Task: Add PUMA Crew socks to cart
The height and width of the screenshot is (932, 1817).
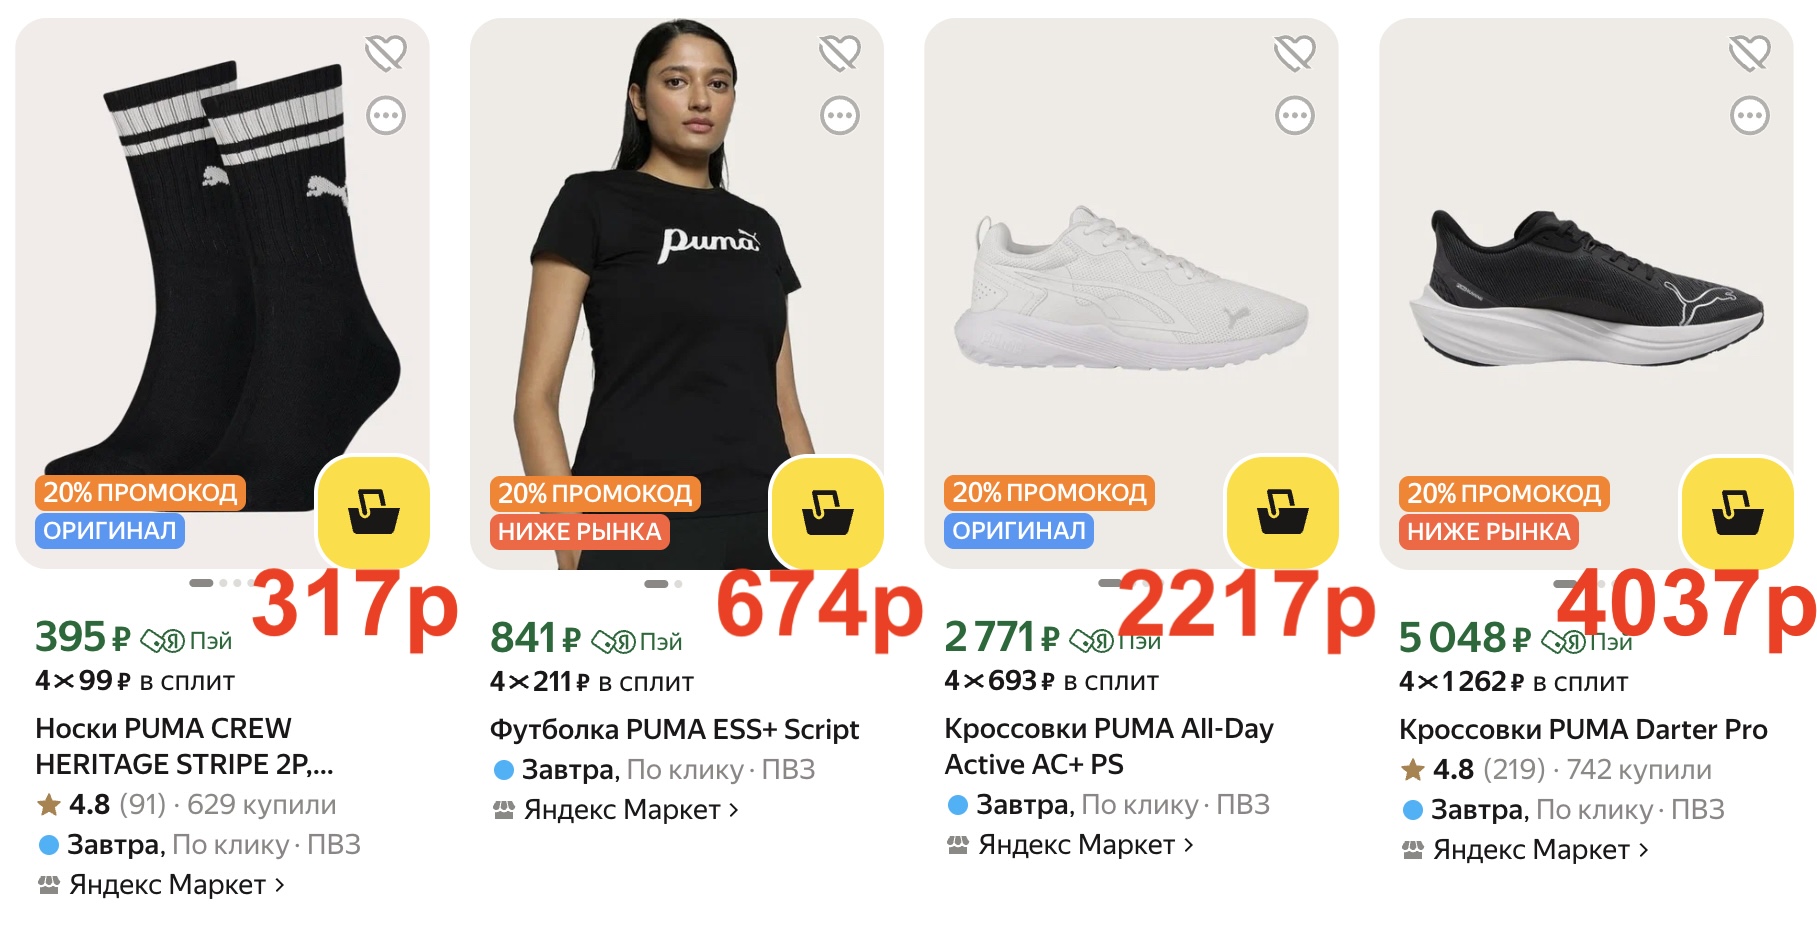Action: pyautogui.click(x=373, y=511)
